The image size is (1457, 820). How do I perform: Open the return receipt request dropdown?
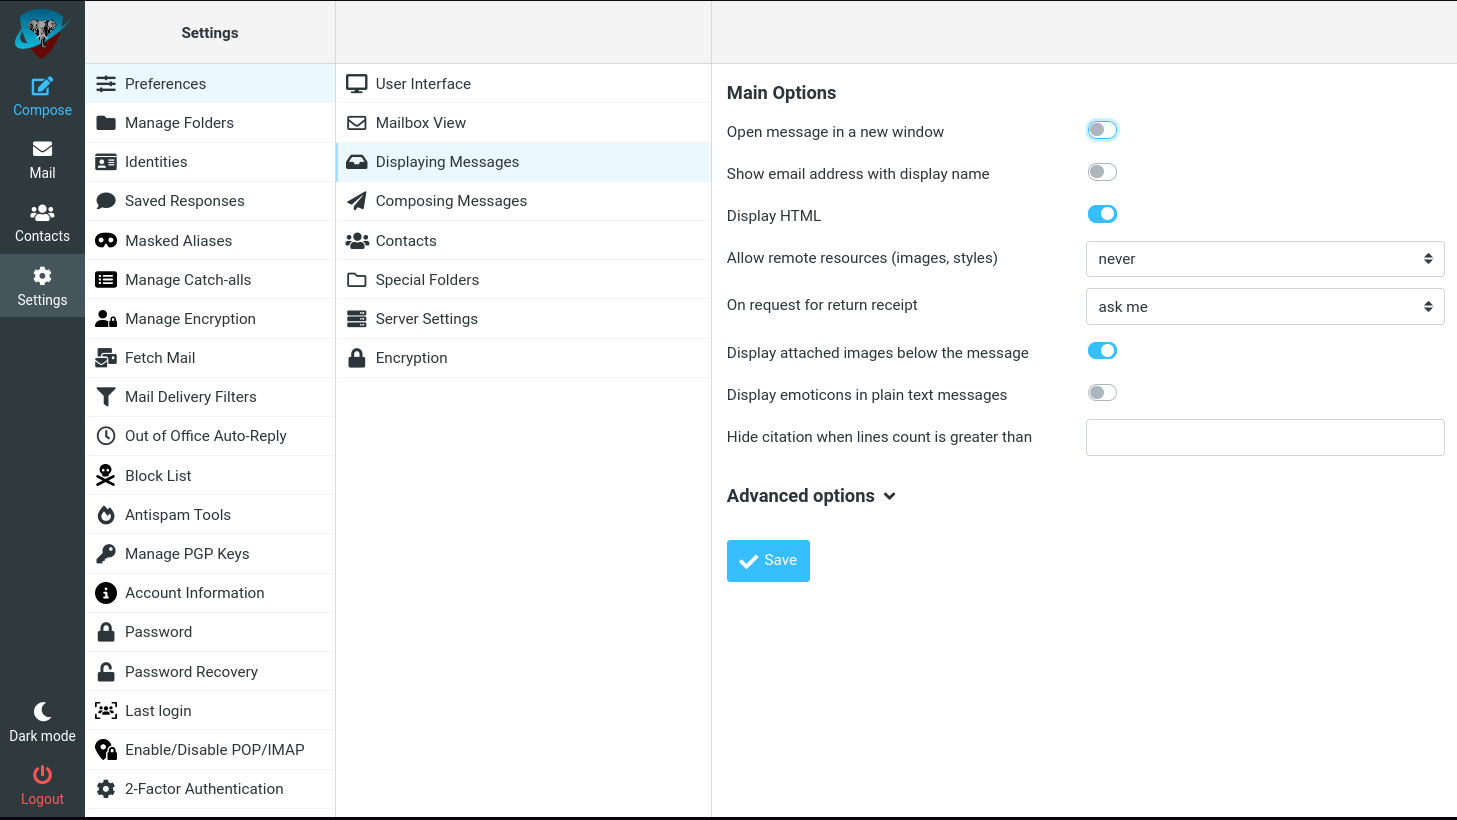pos(1265,307)
